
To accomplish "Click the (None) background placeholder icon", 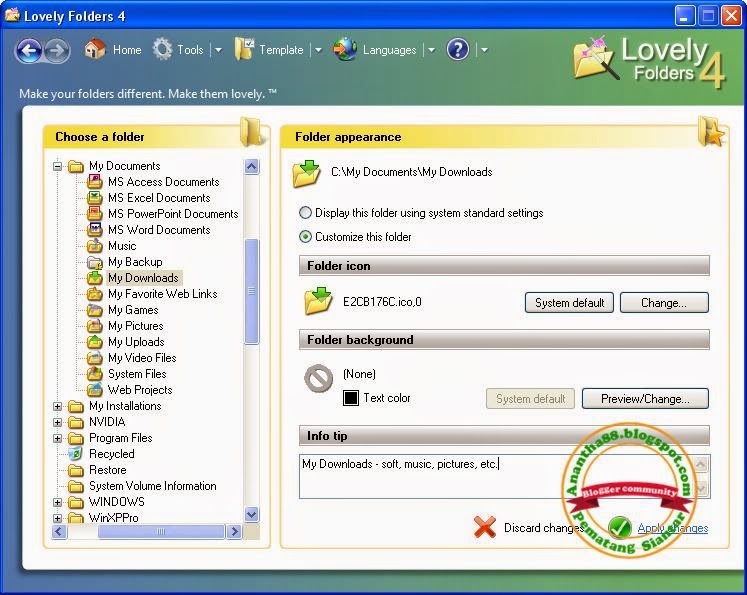I will pos(318,379).
